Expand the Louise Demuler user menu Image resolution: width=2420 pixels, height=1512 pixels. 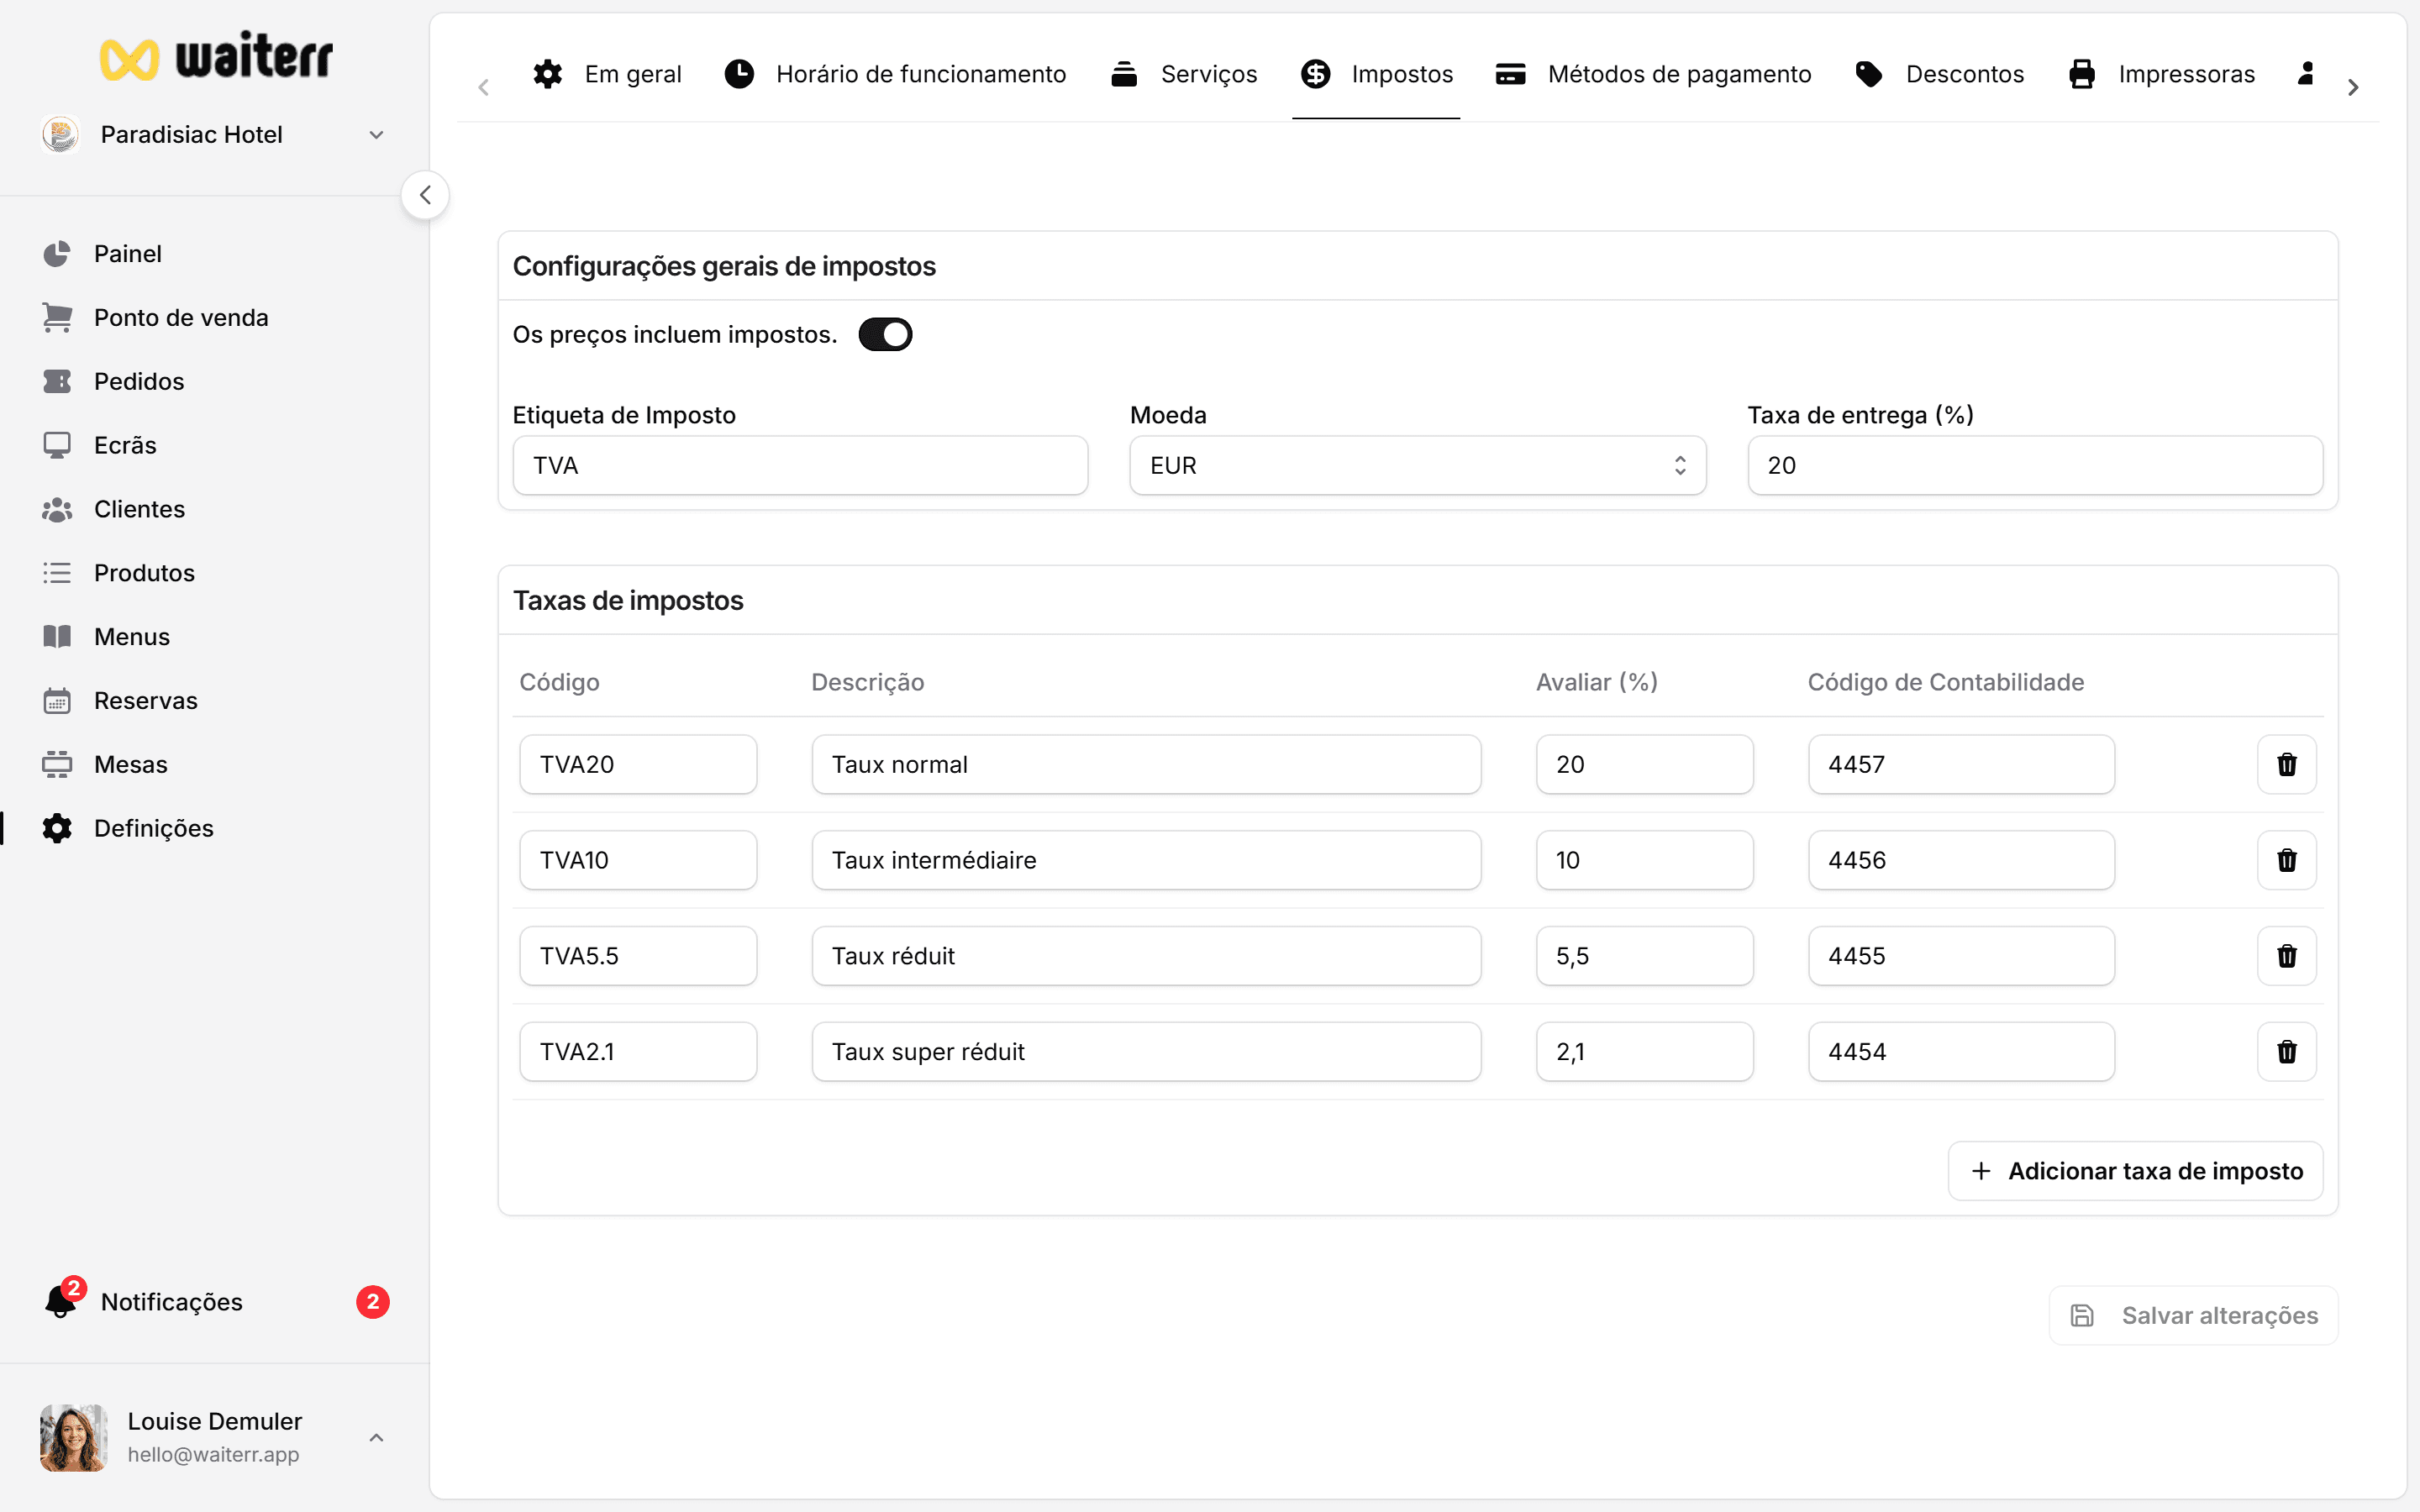coord(376,1437)
